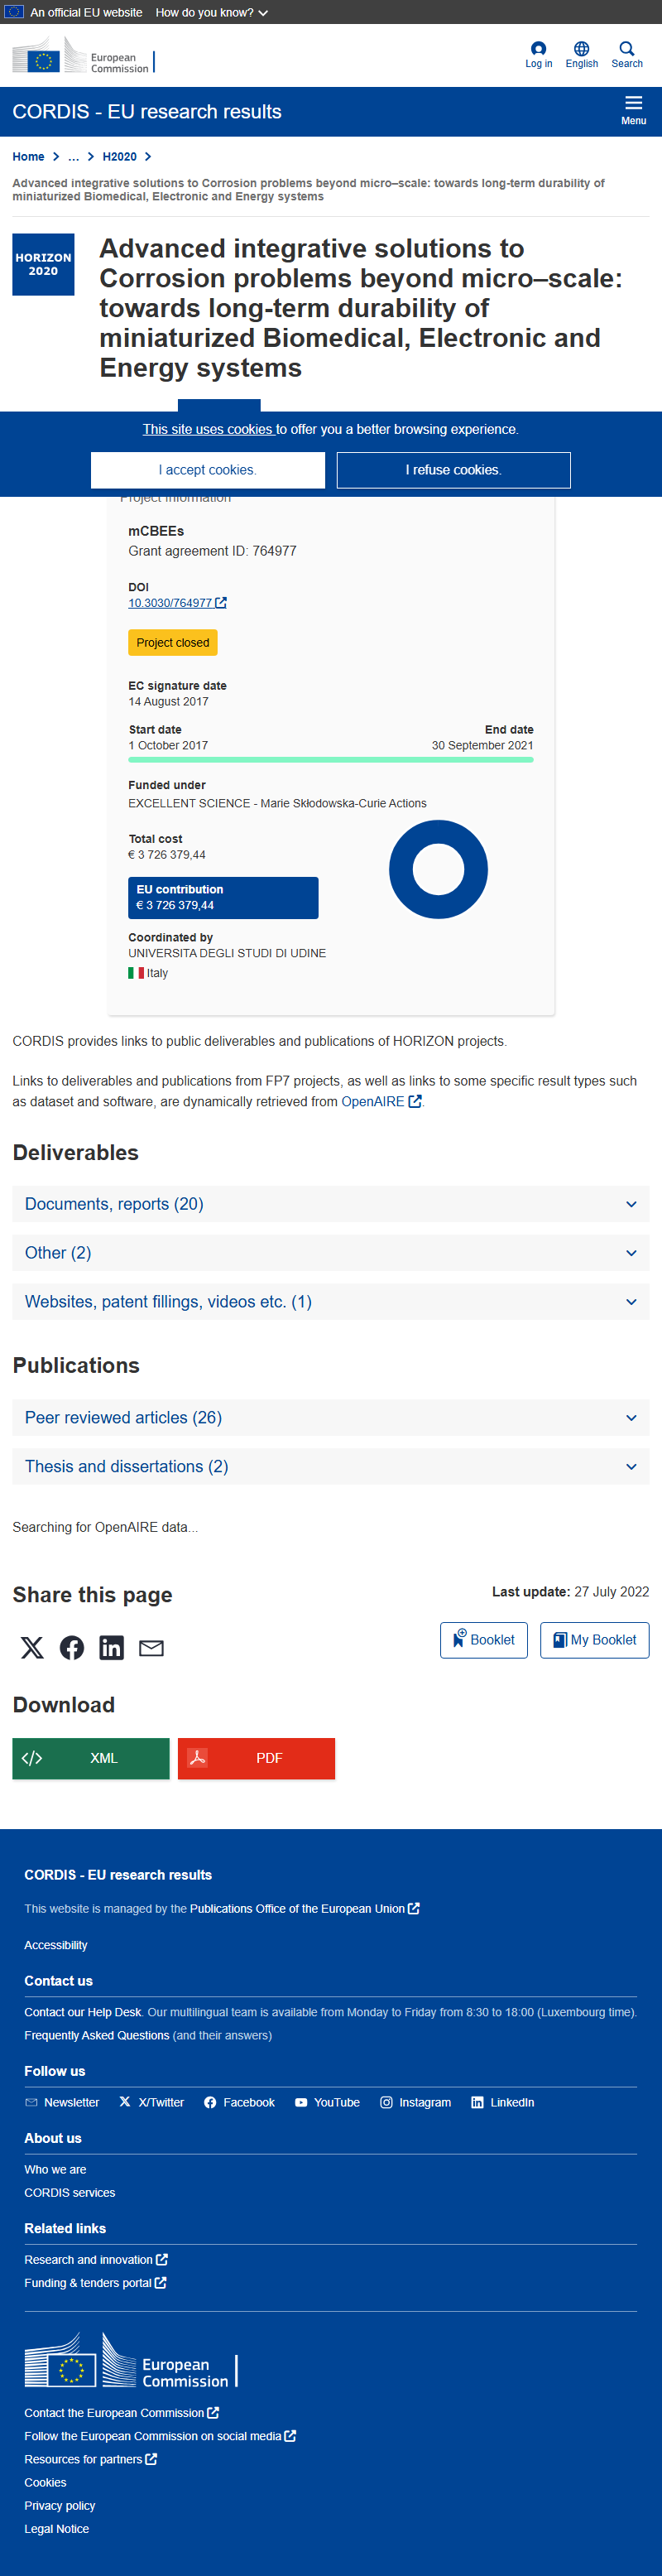Follow on Instagram footer link
The height and width of the screenshot is (2576, 662).
pyautogui.click(x=415, y=2102)
